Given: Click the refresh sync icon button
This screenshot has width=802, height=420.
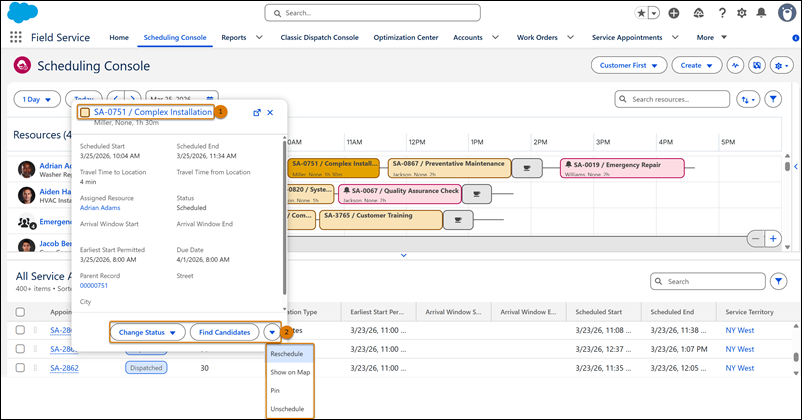Looking at the screenshot, I should point(757,65).
